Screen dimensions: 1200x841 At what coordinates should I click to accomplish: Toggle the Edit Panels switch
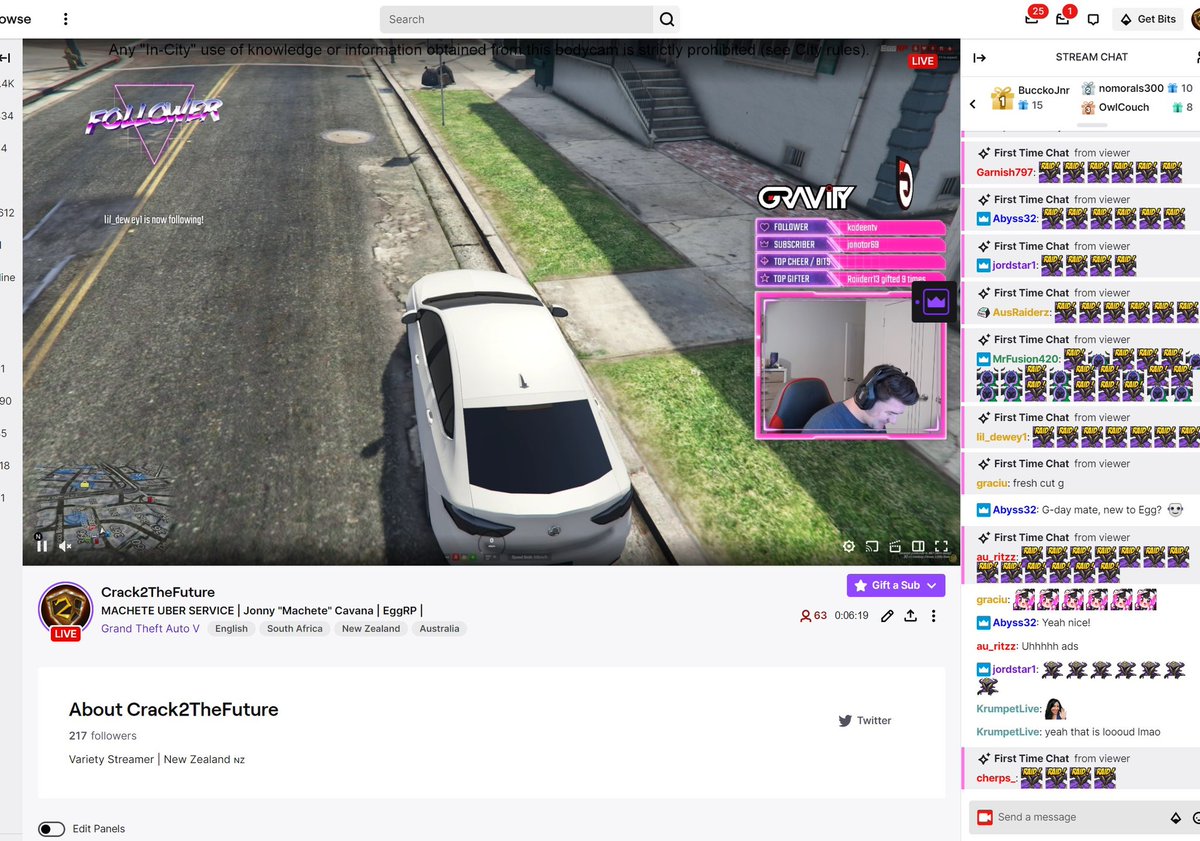tap(52, 829)
